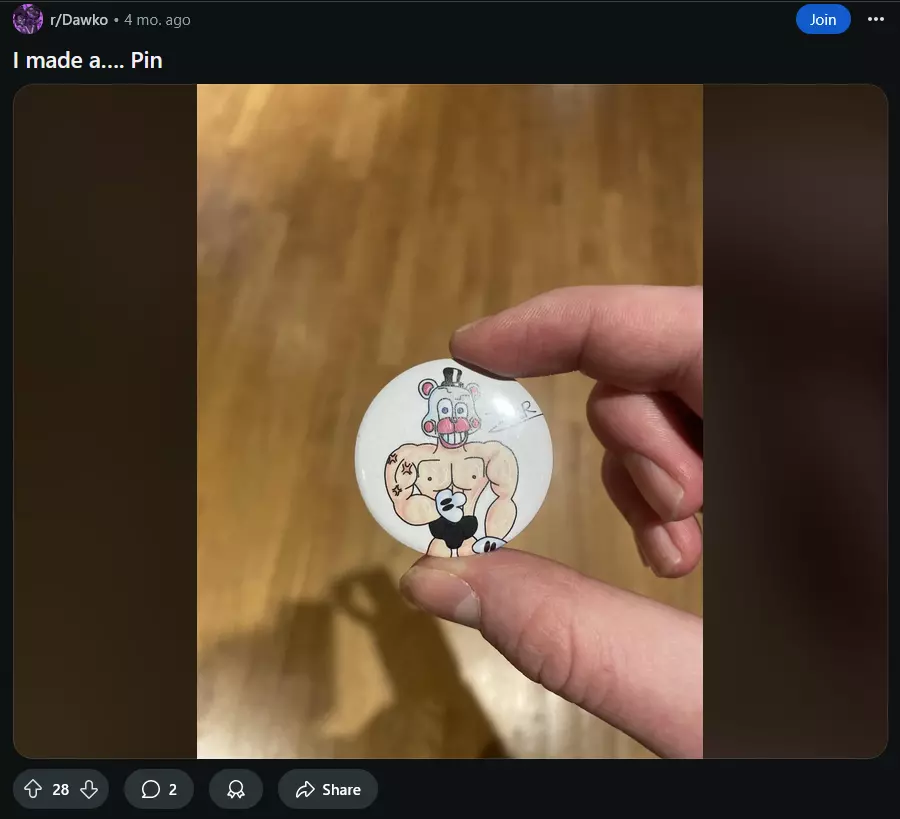
Task: Click the drawn pin button in image
Action: pyautogui.click(x=453, y=457)
